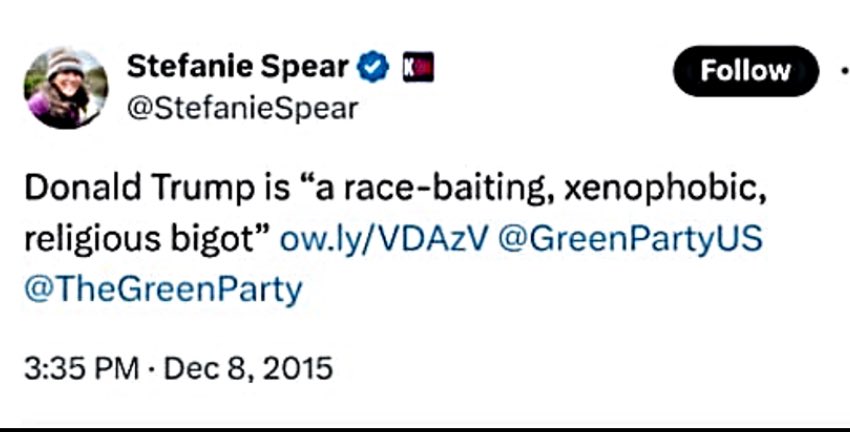
Task: Click the blue verified checkmark badge
Action: point(373,68)
